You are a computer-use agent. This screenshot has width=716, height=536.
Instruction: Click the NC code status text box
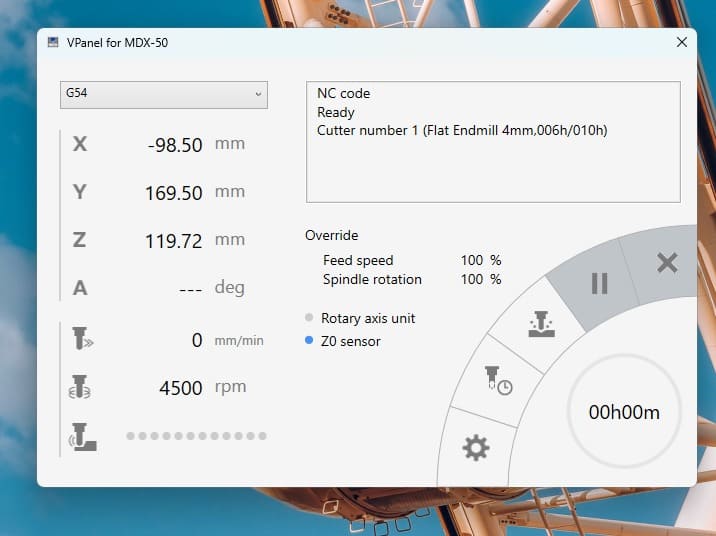[x=493, y=142]
